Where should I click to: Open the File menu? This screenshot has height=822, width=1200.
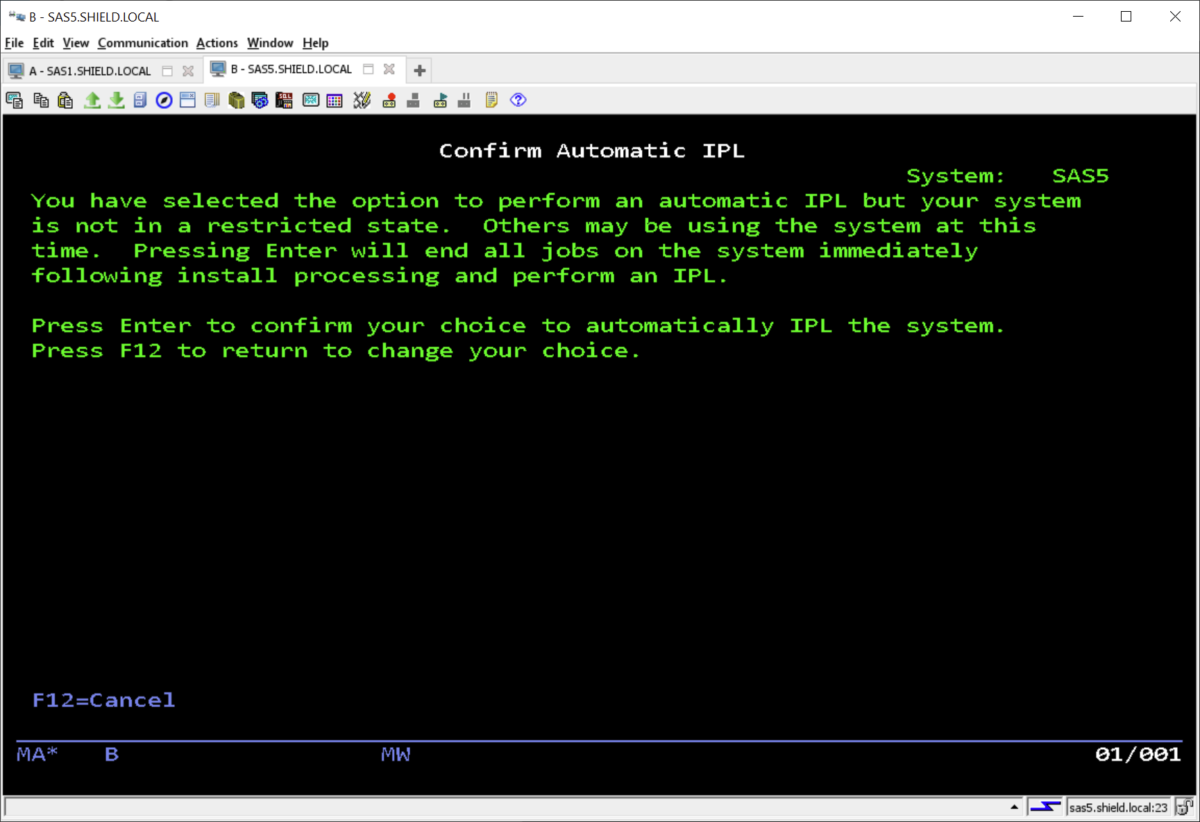[14, 43]
